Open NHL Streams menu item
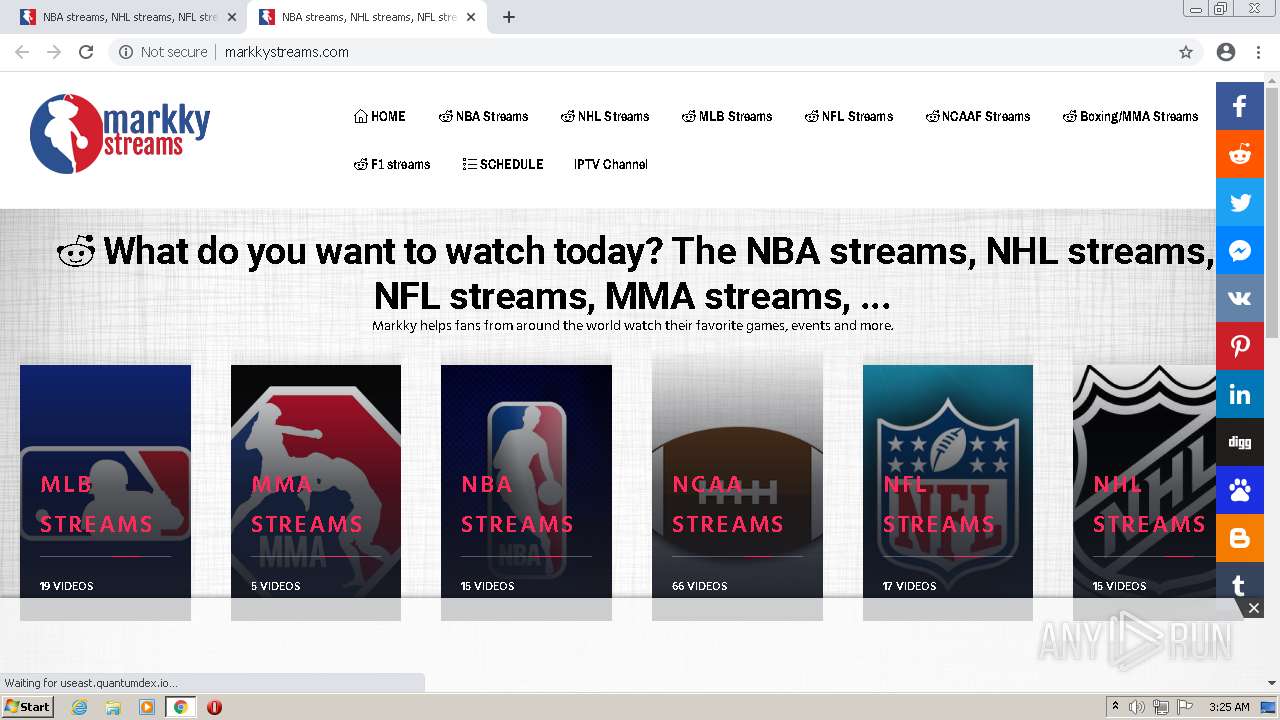 pos(605,116)
